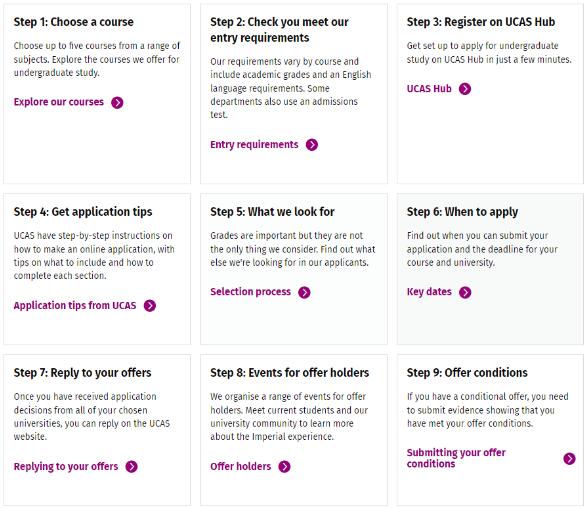Viewport: 587px width, 508px height.
Task: Click the arrow icon after Replying to your offers
Action: (131, 467)
